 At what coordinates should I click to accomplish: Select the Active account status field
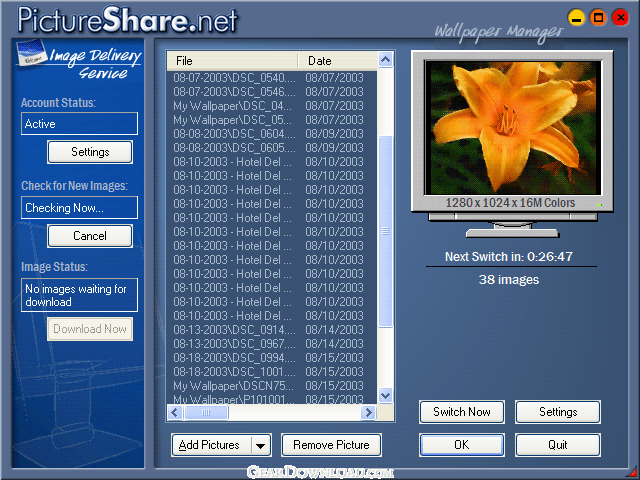79,124
